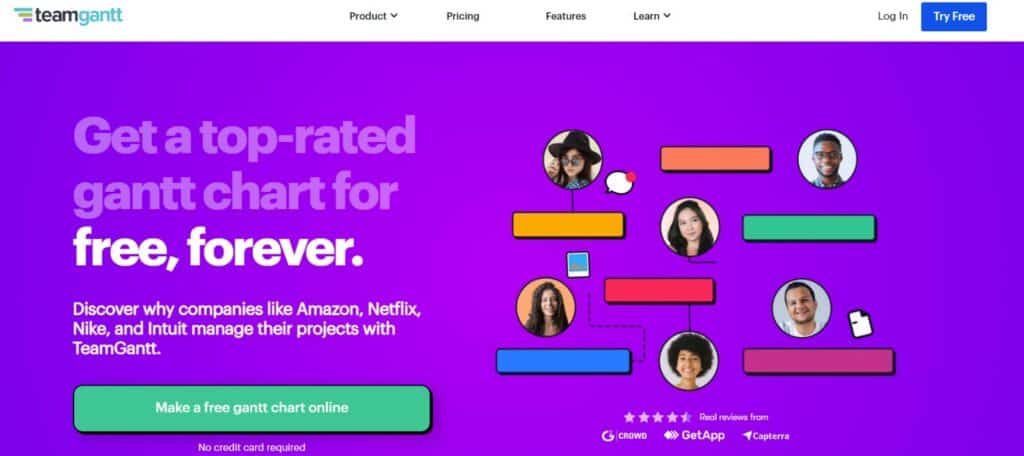Click the blue task bar
This screenshot has width=1024, height=456.
[564, 361]
